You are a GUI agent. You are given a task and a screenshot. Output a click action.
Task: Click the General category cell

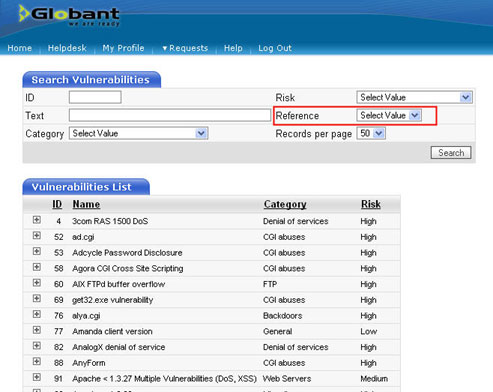click(x=277, y=331)
